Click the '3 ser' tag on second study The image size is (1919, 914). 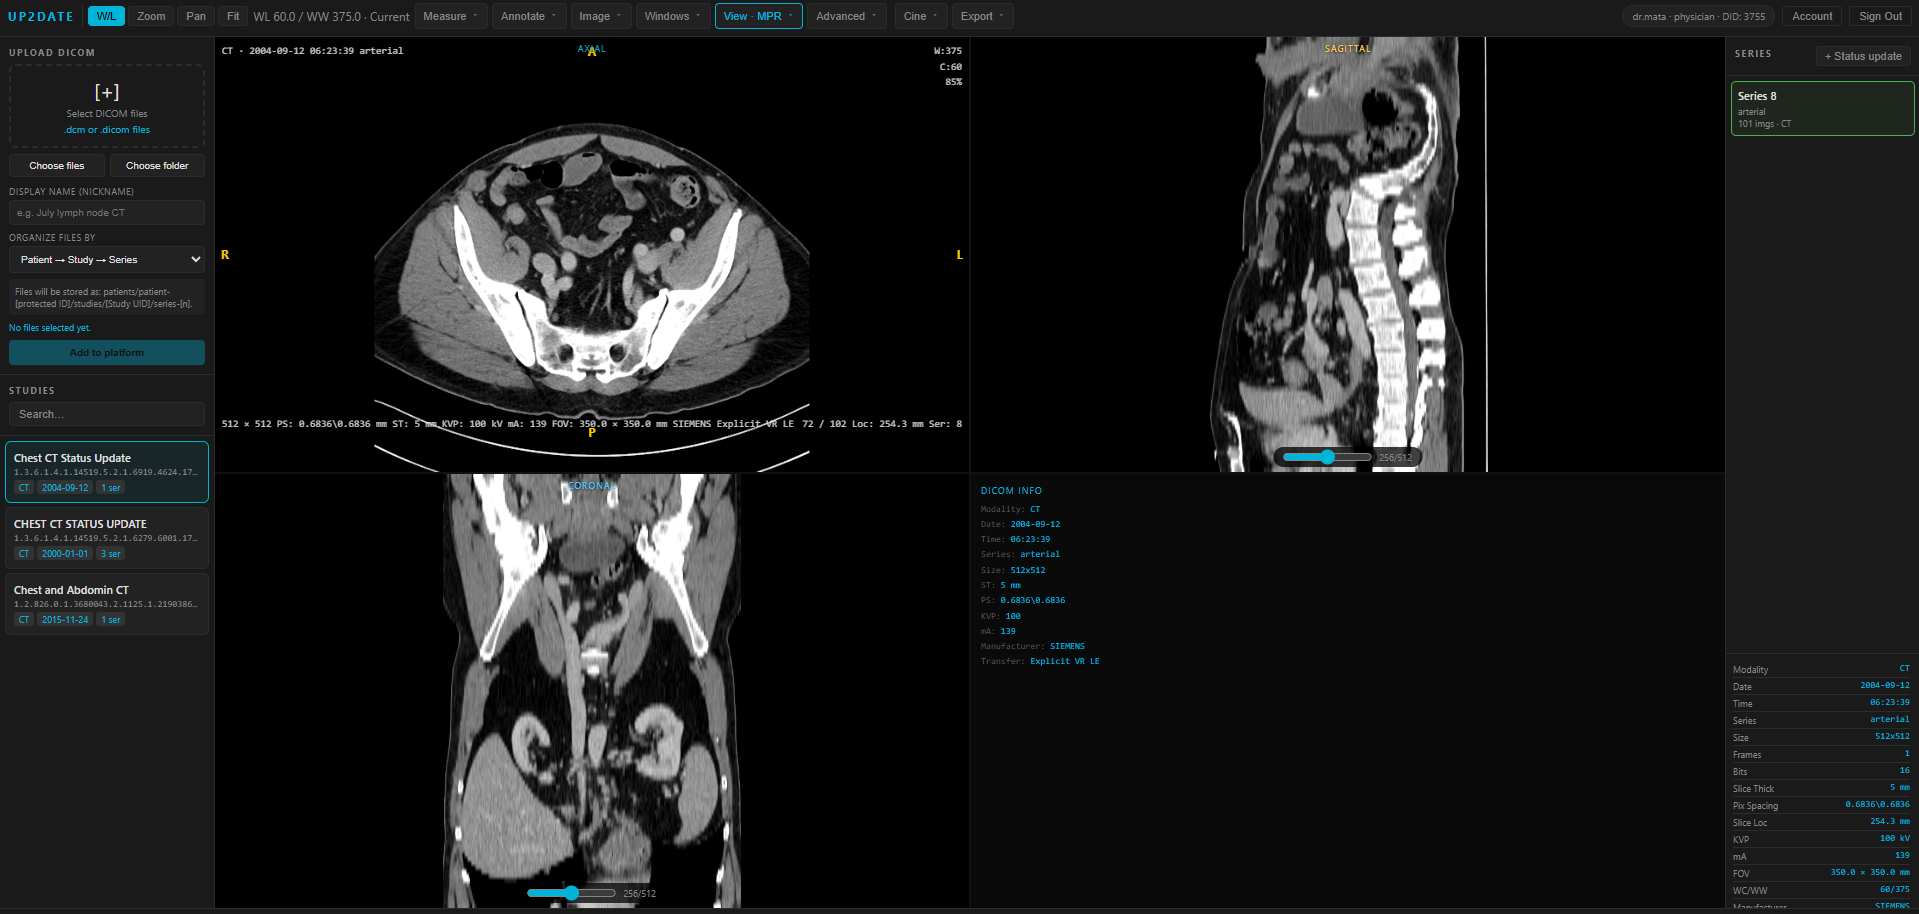(111, 554)
